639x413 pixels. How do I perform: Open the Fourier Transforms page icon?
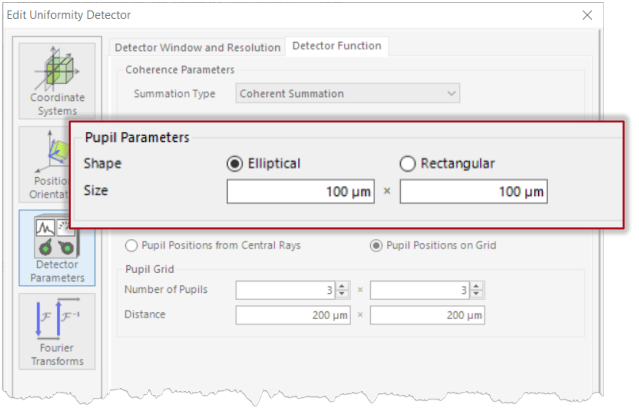tap(56, 331)
